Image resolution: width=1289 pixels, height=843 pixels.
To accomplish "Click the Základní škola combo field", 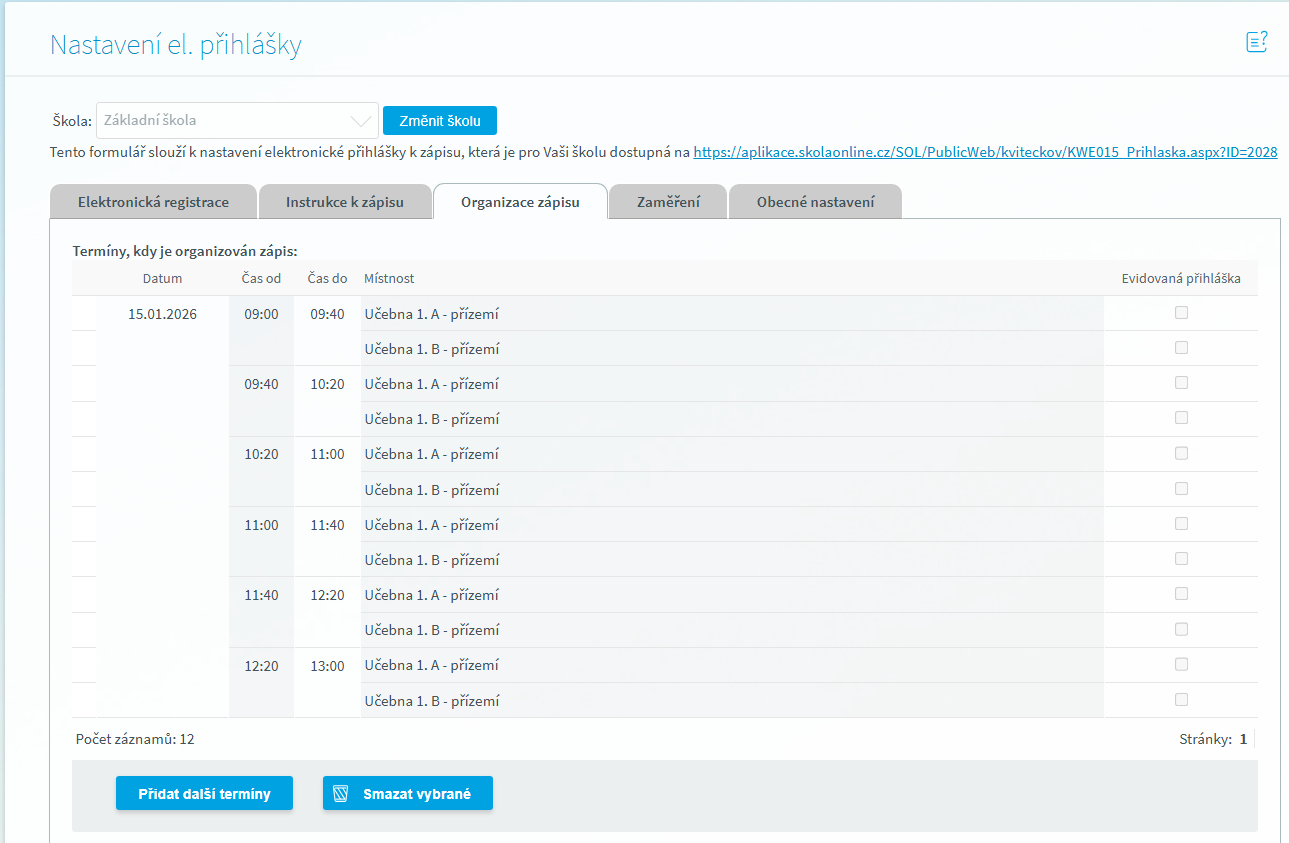I will coord(237,121).
